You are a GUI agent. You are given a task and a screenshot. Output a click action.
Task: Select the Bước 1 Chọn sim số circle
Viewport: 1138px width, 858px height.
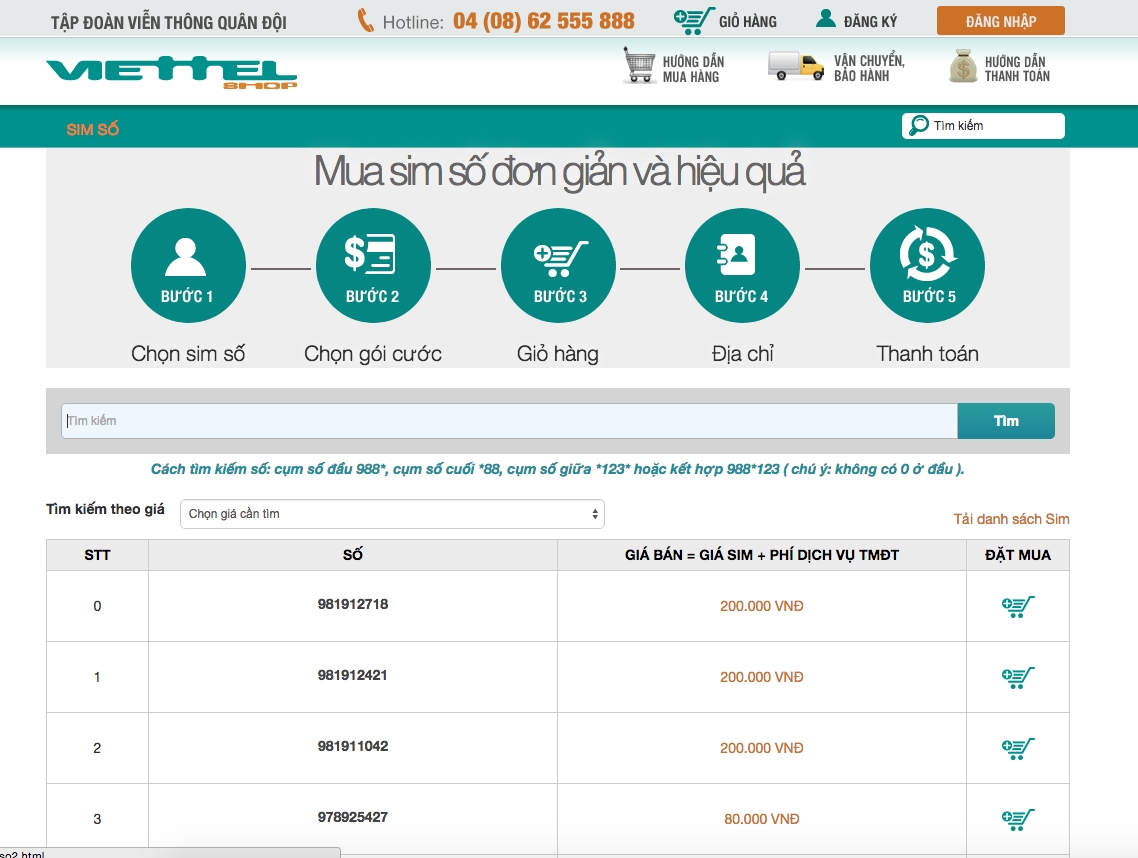188,266
